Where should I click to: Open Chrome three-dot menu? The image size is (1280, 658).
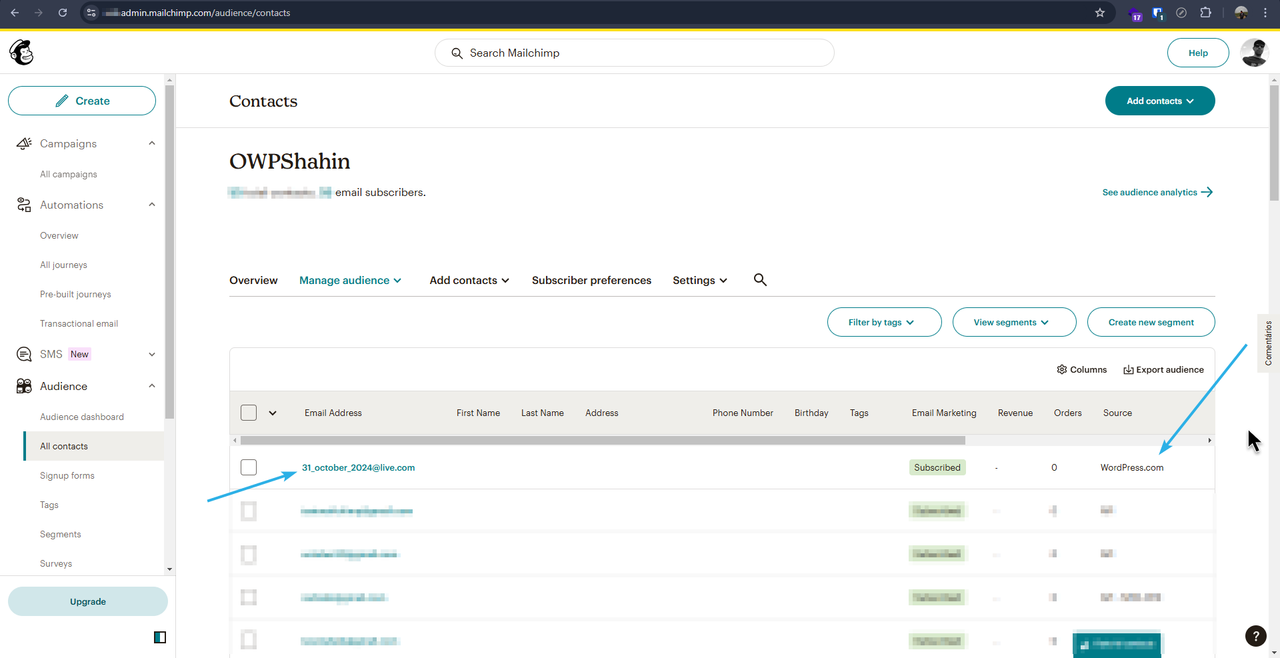pyautogui.click(x=1266, y=13)
